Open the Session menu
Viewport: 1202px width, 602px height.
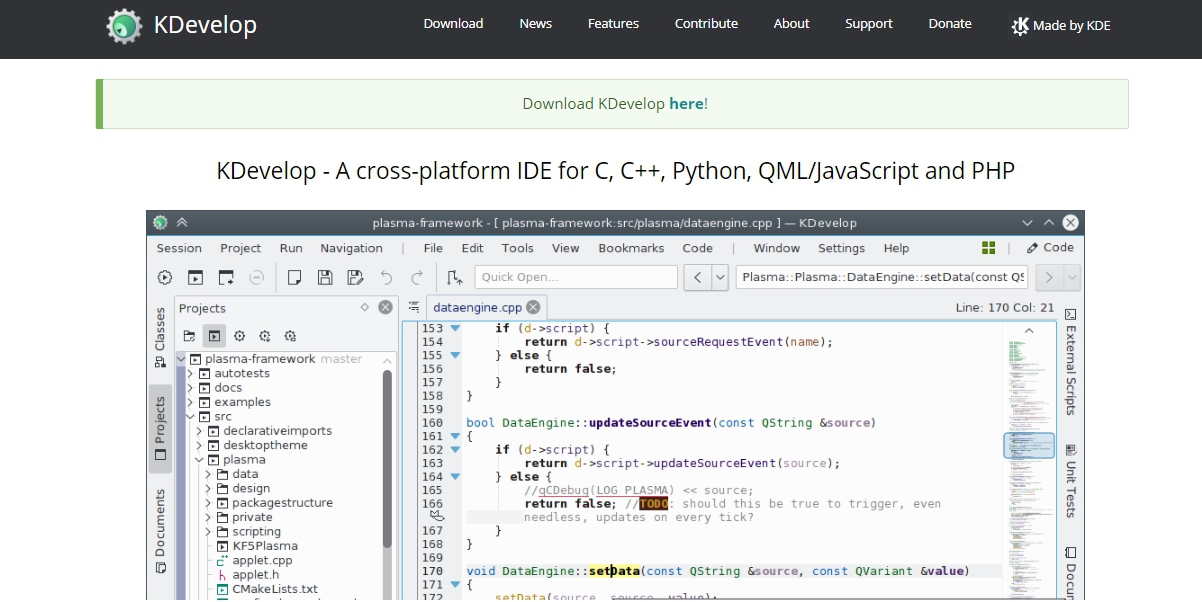(179, 248)
